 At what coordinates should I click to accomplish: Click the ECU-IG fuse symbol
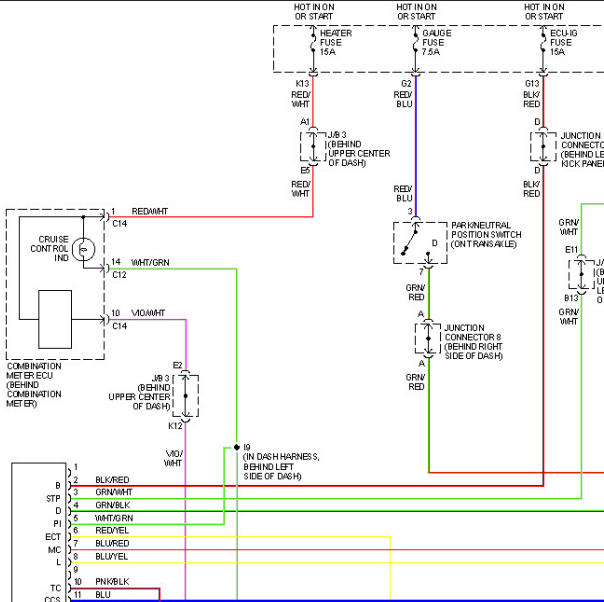(x=543, y=42)
